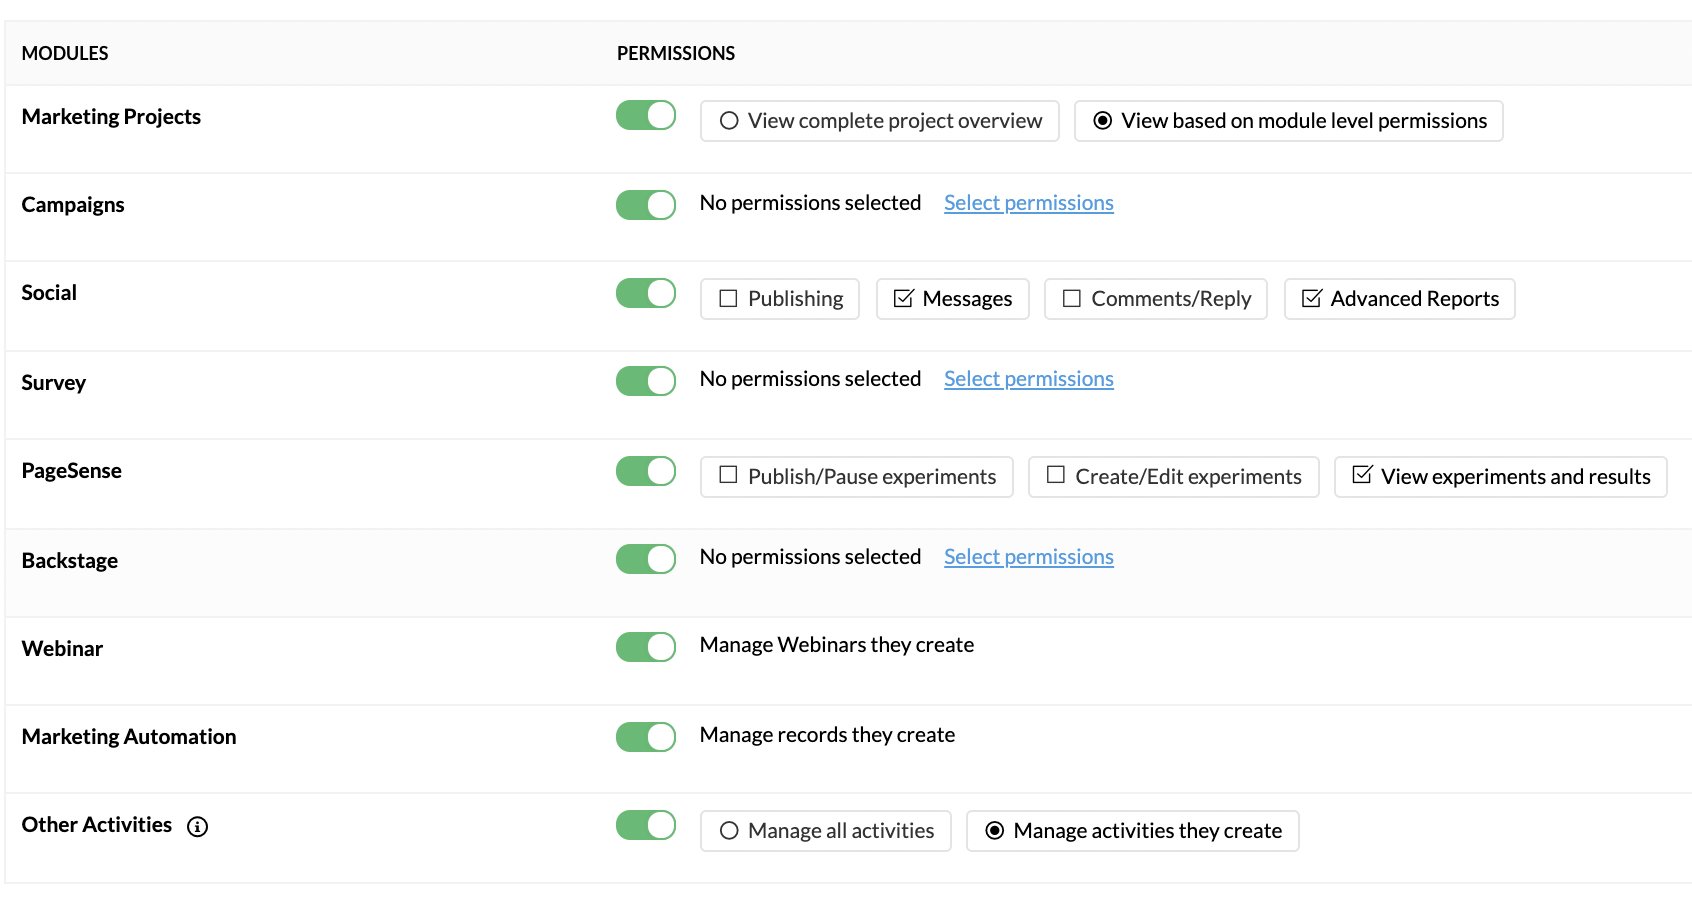Click No permissions selected text for Survey
1692x902 pixels.
pos(811,379)
